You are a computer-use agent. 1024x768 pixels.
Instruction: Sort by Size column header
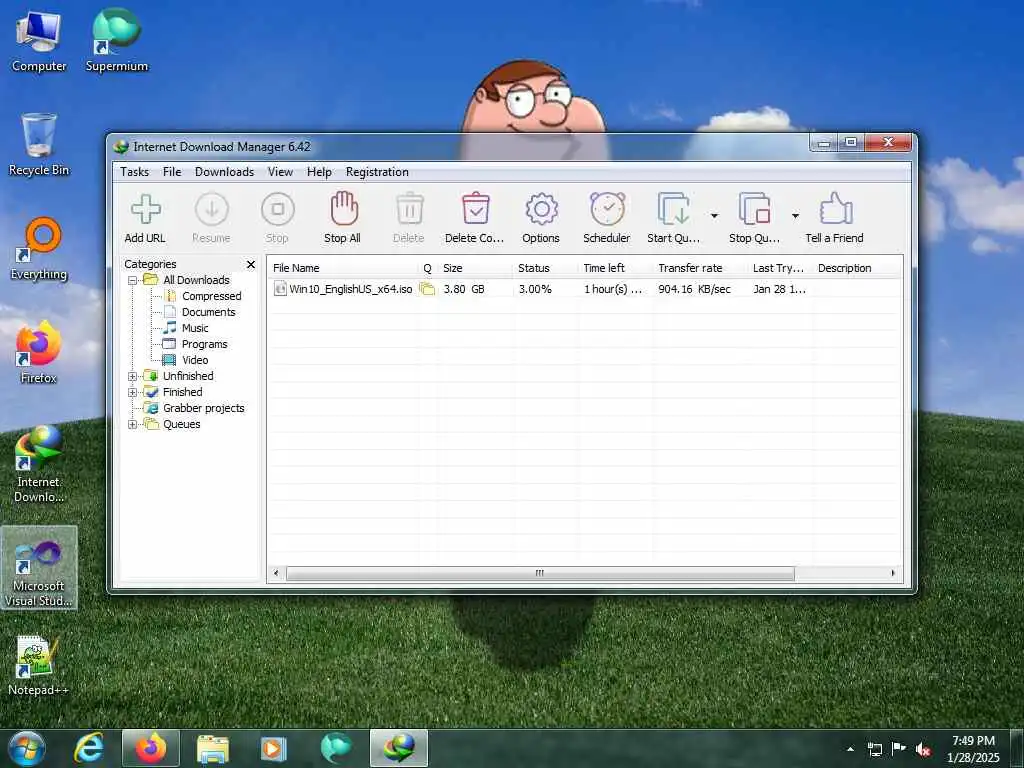point(475,268)
